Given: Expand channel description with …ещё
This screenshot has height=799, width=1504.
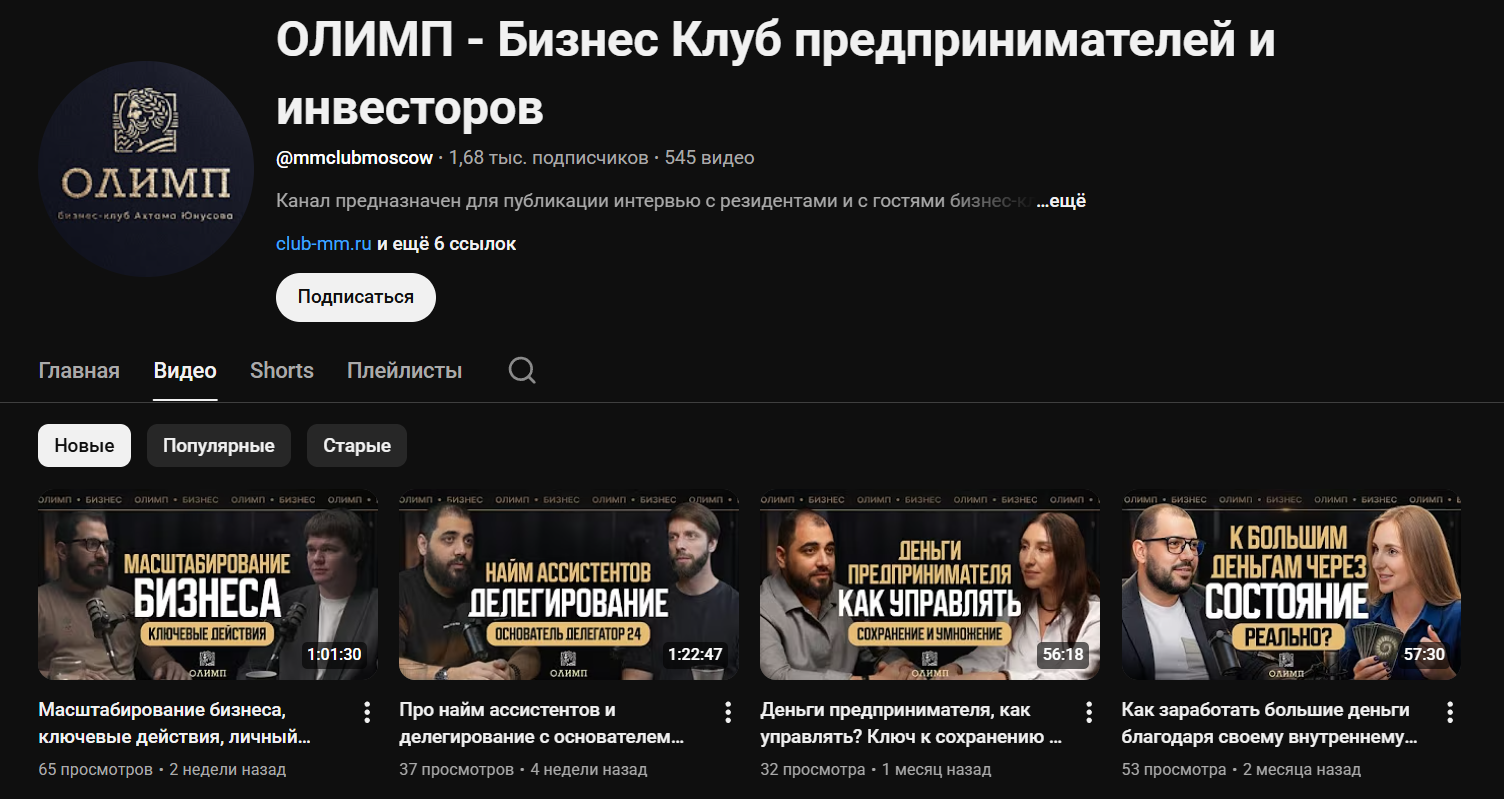Looking at the screenshot, I should (x=1061, y=201).
